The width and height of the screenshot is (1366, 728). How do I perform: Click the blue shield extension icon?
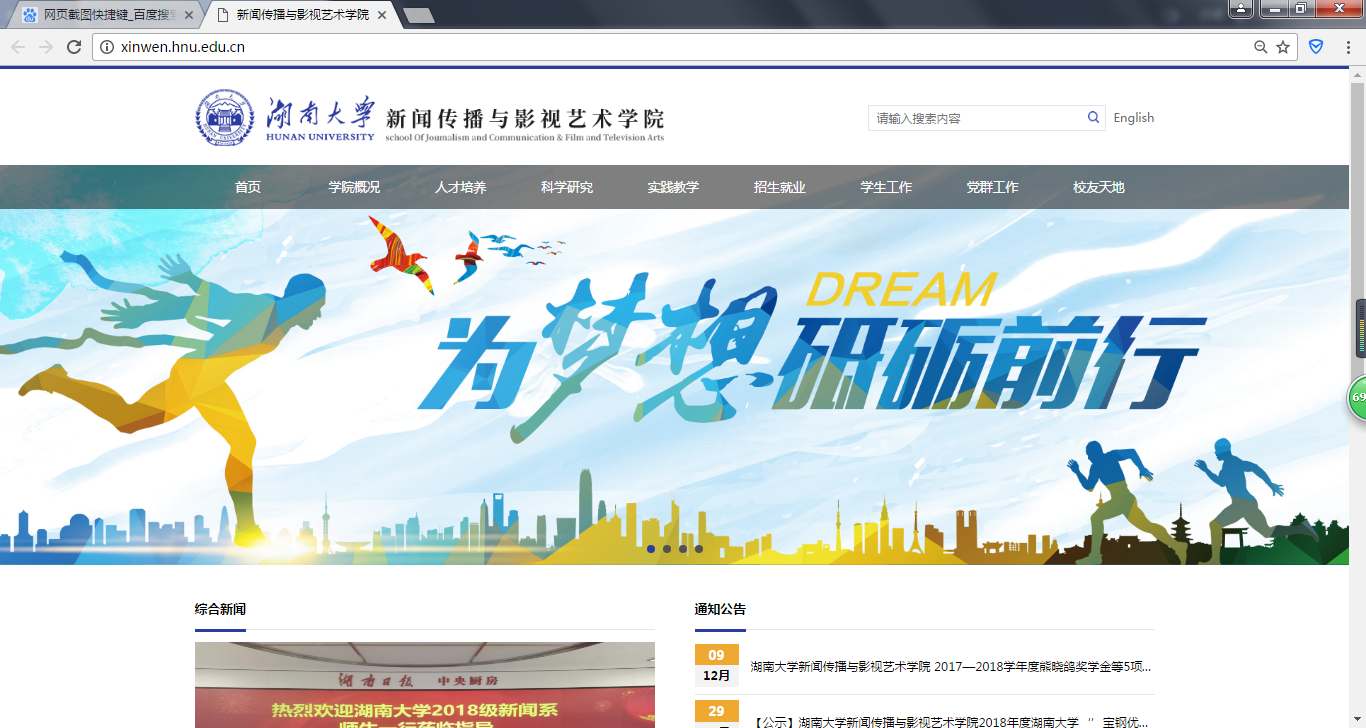pos(1316,47)
